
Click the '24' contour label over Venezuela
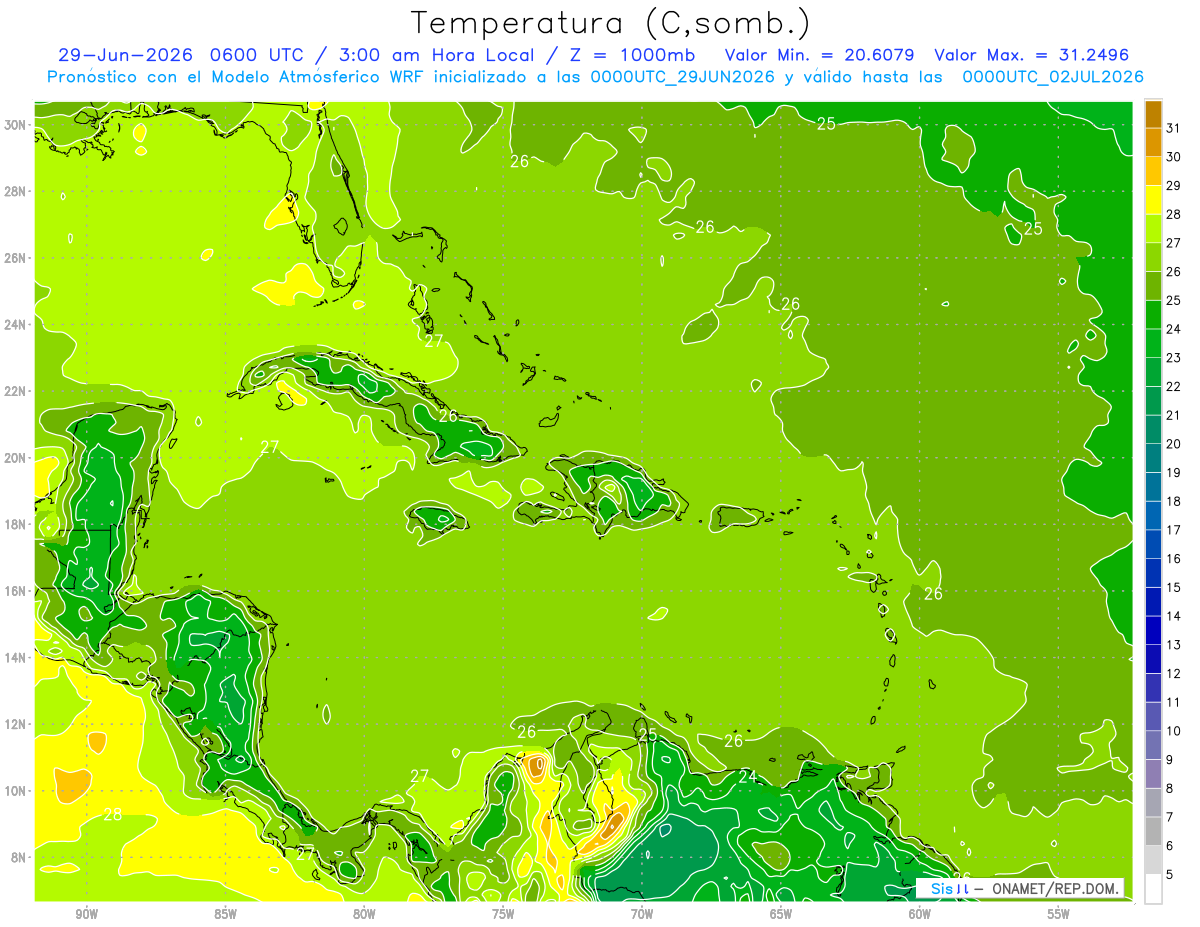(x=748, y=776)
